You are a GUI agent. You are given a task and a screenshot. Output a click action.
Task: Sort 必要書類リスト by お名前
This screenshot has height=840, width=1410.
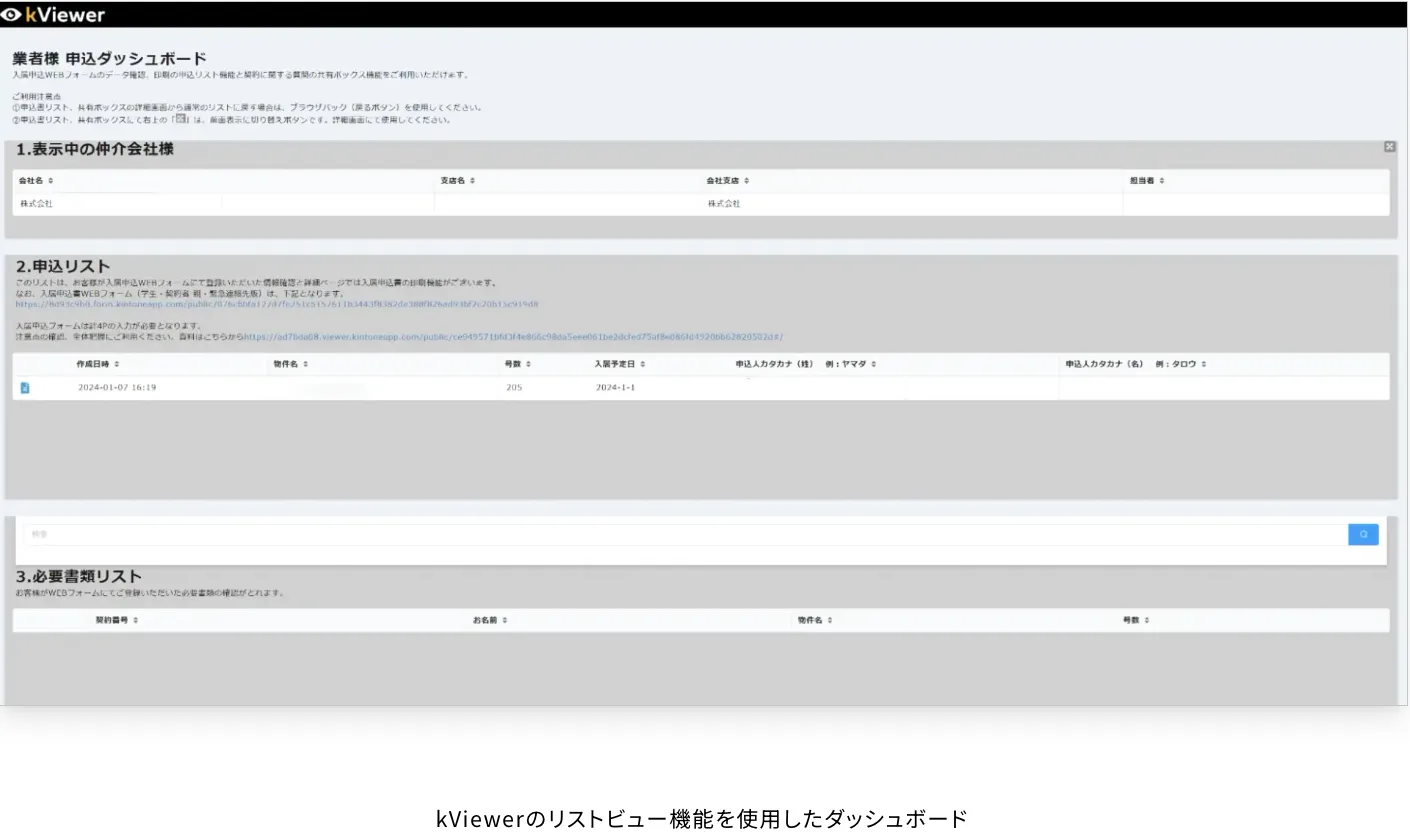point(490,620)
